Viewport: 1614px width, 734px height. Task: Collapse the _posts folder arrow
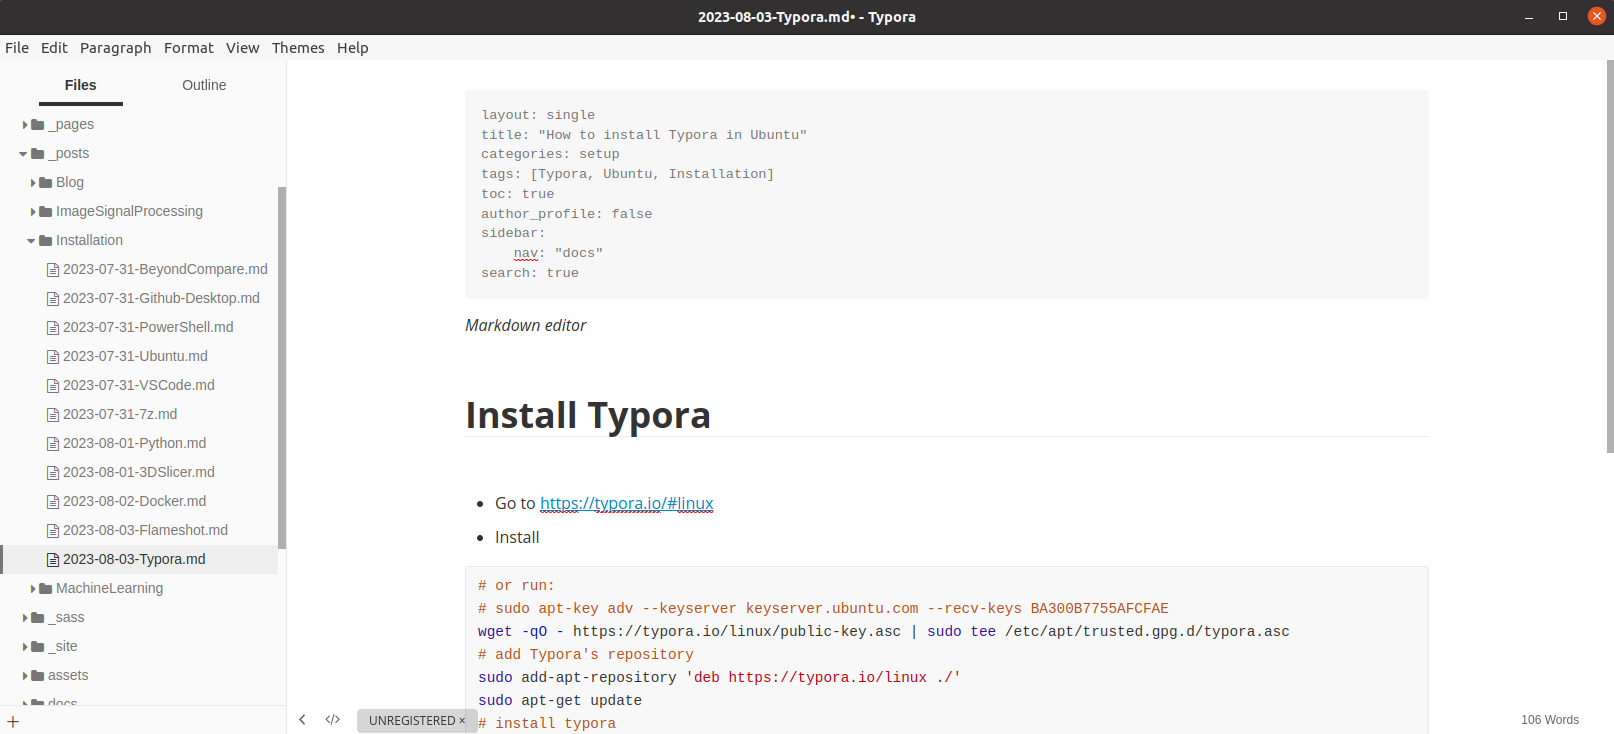point(23,154)
